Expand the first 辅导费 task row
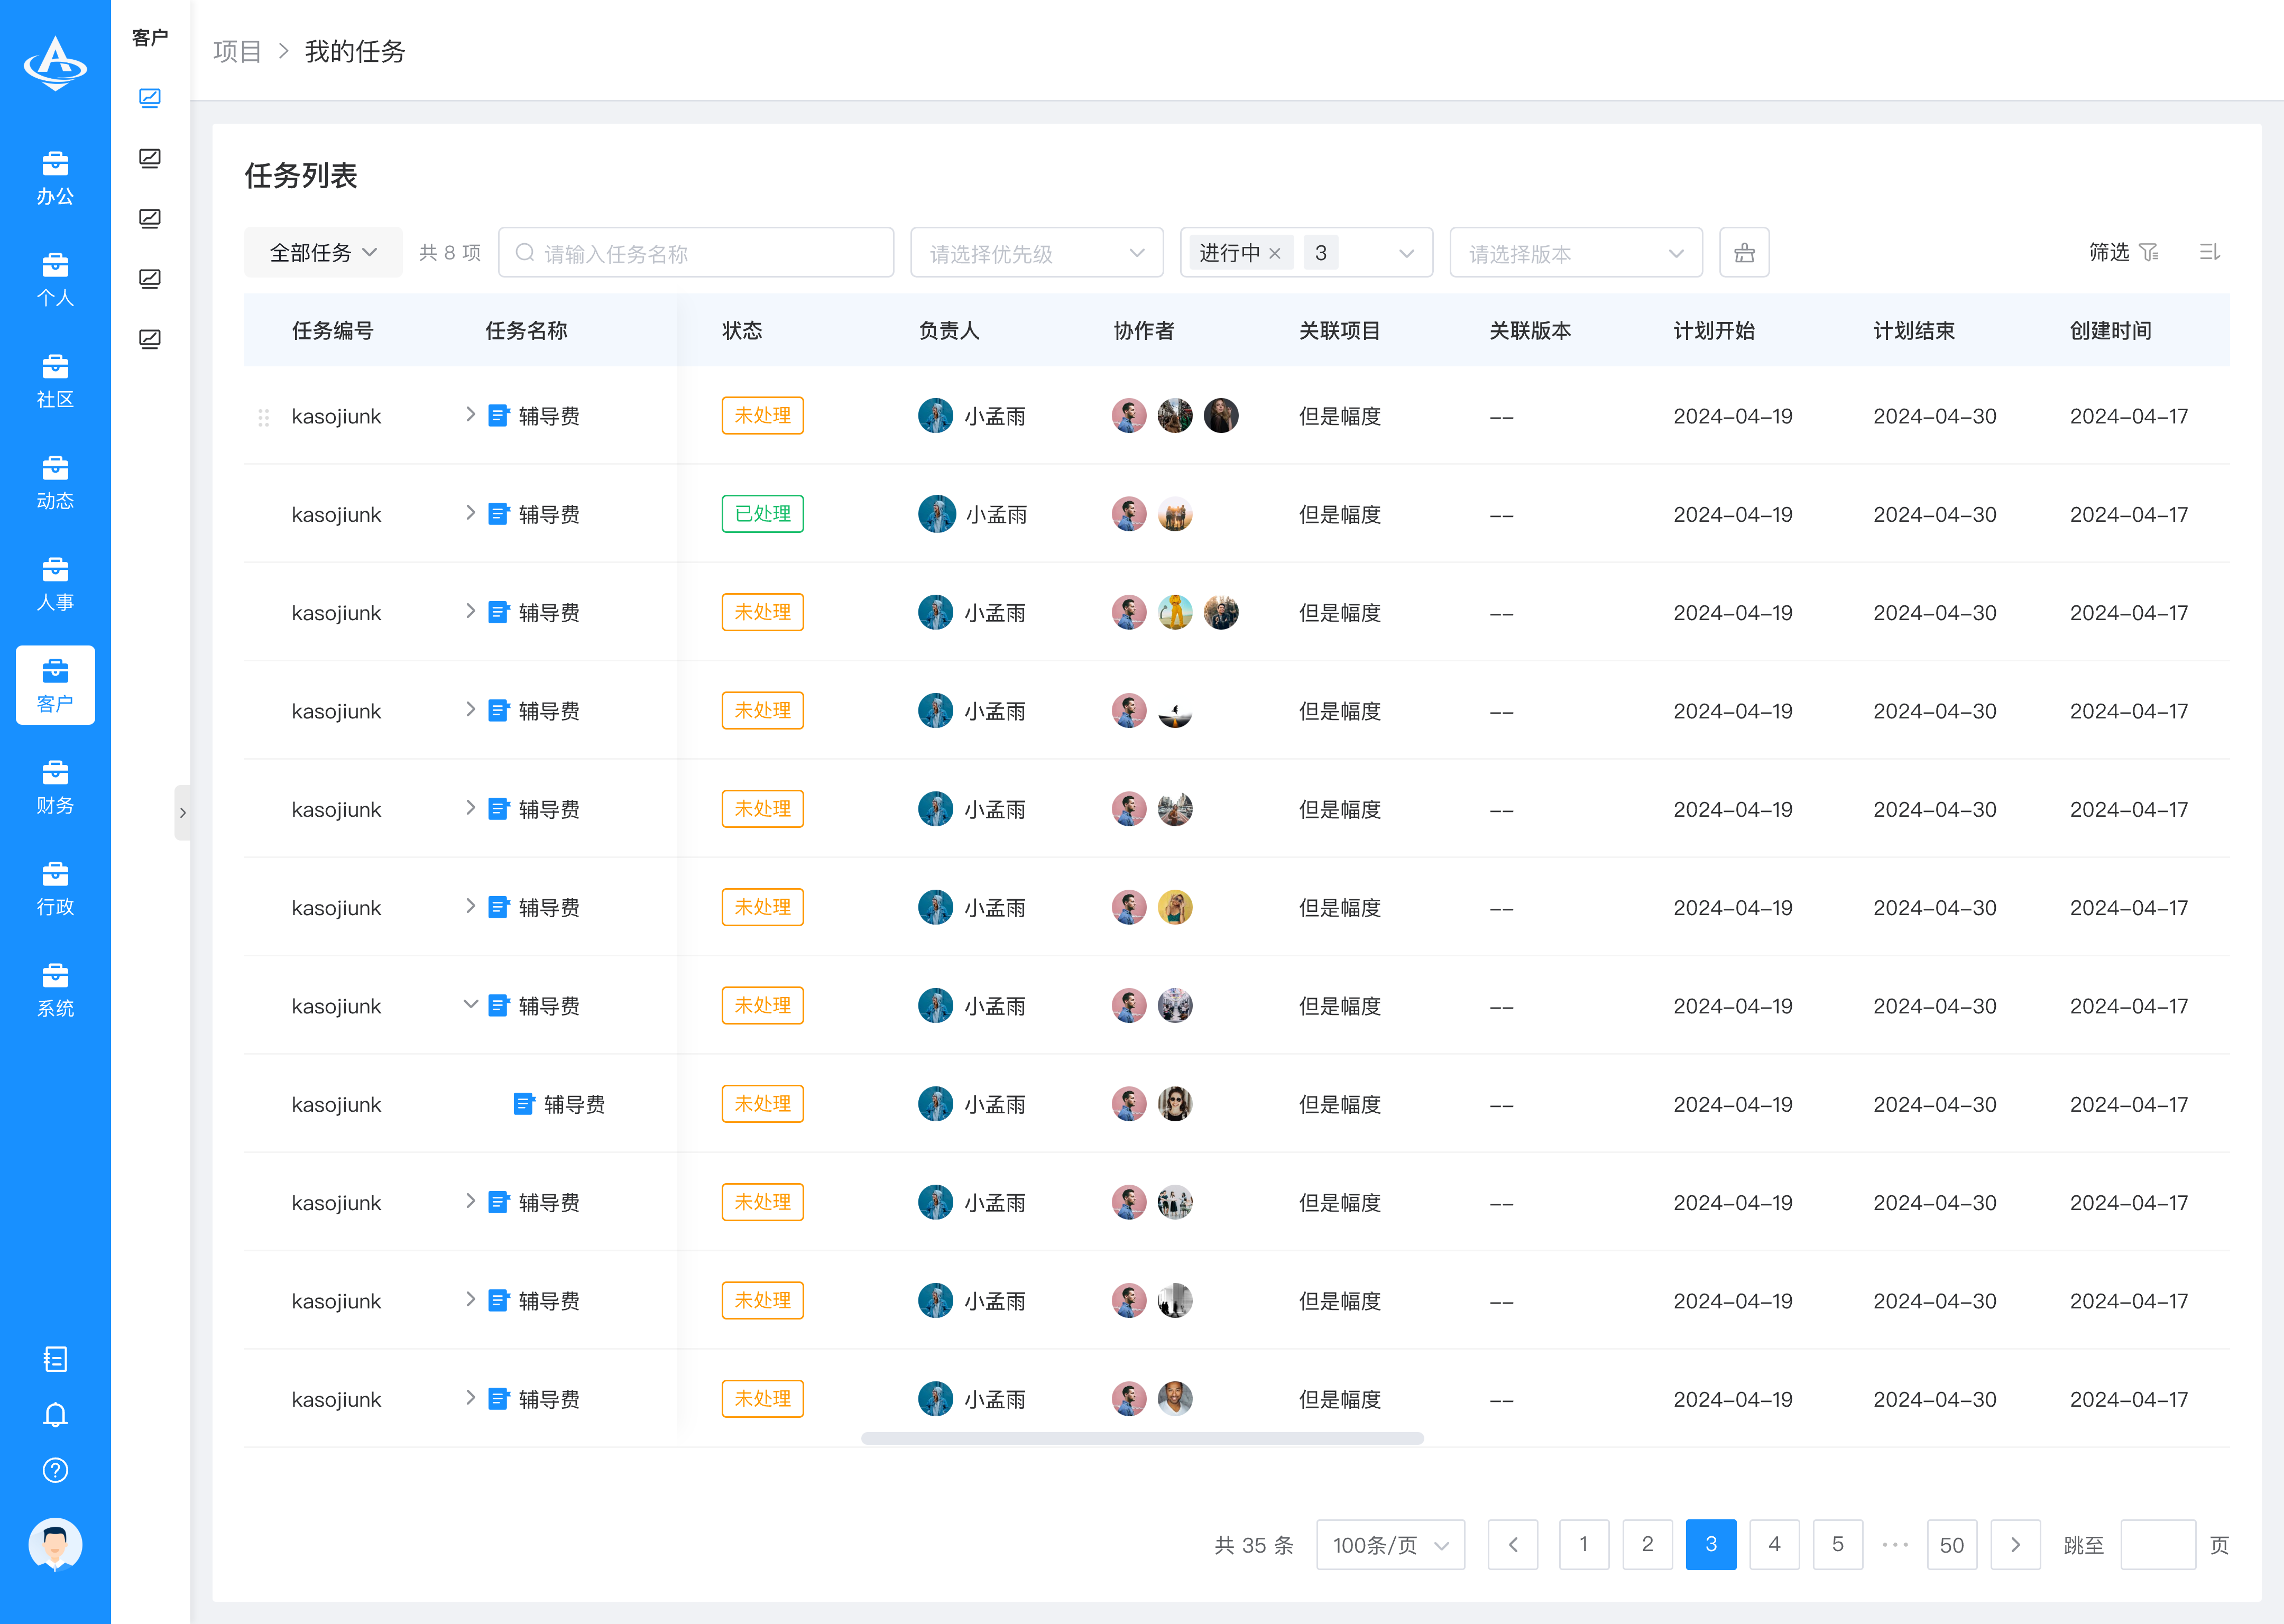Viewport: 2284px width, 1624px height. tap(470, 415)
